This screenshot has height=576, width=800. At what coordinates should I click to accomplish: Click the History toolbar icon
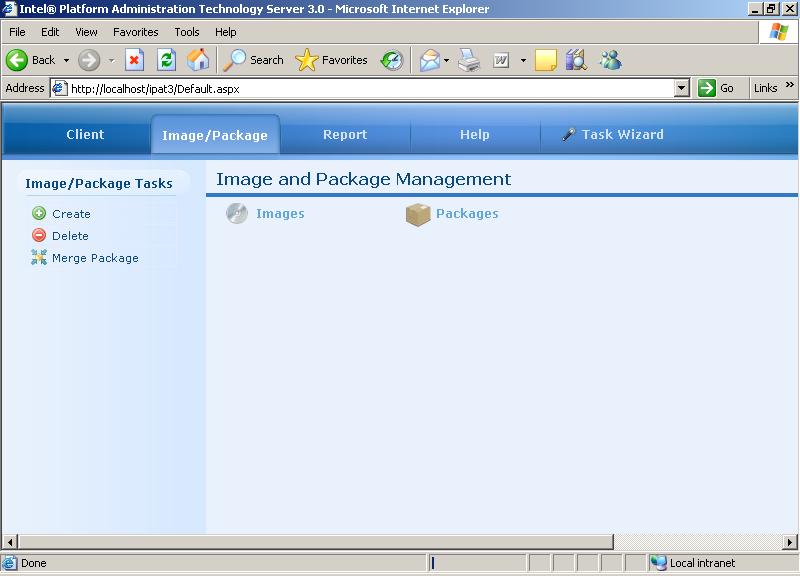click(392, 60)
